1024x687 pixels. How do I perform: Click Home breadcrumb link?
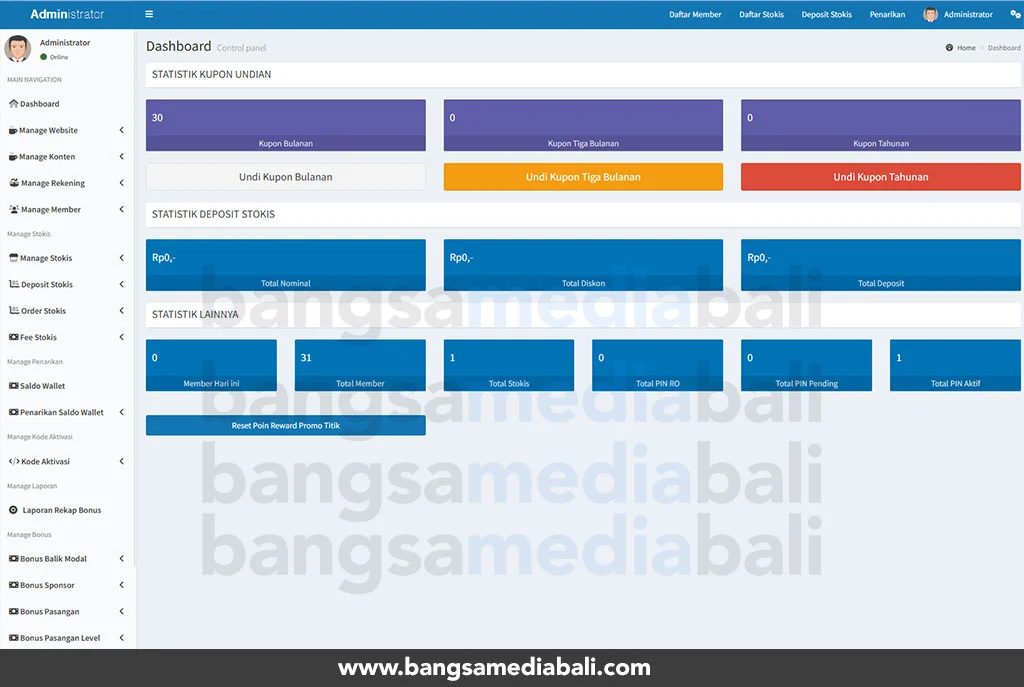point(966,48)
